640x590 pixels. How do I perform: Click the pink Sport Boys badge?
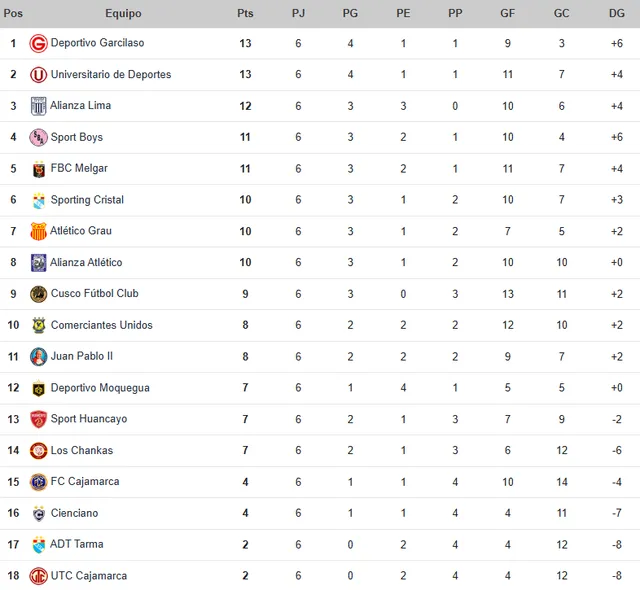click(38, 138)
